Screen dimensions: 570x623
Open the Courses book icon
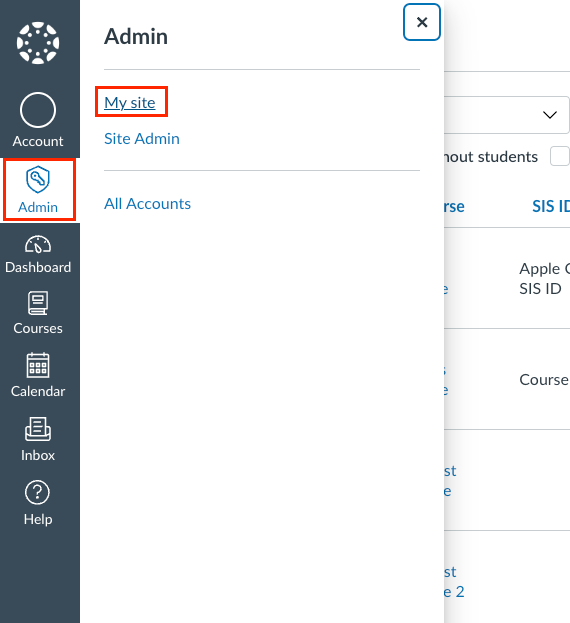pyautogui.click(x=38, y=303)
